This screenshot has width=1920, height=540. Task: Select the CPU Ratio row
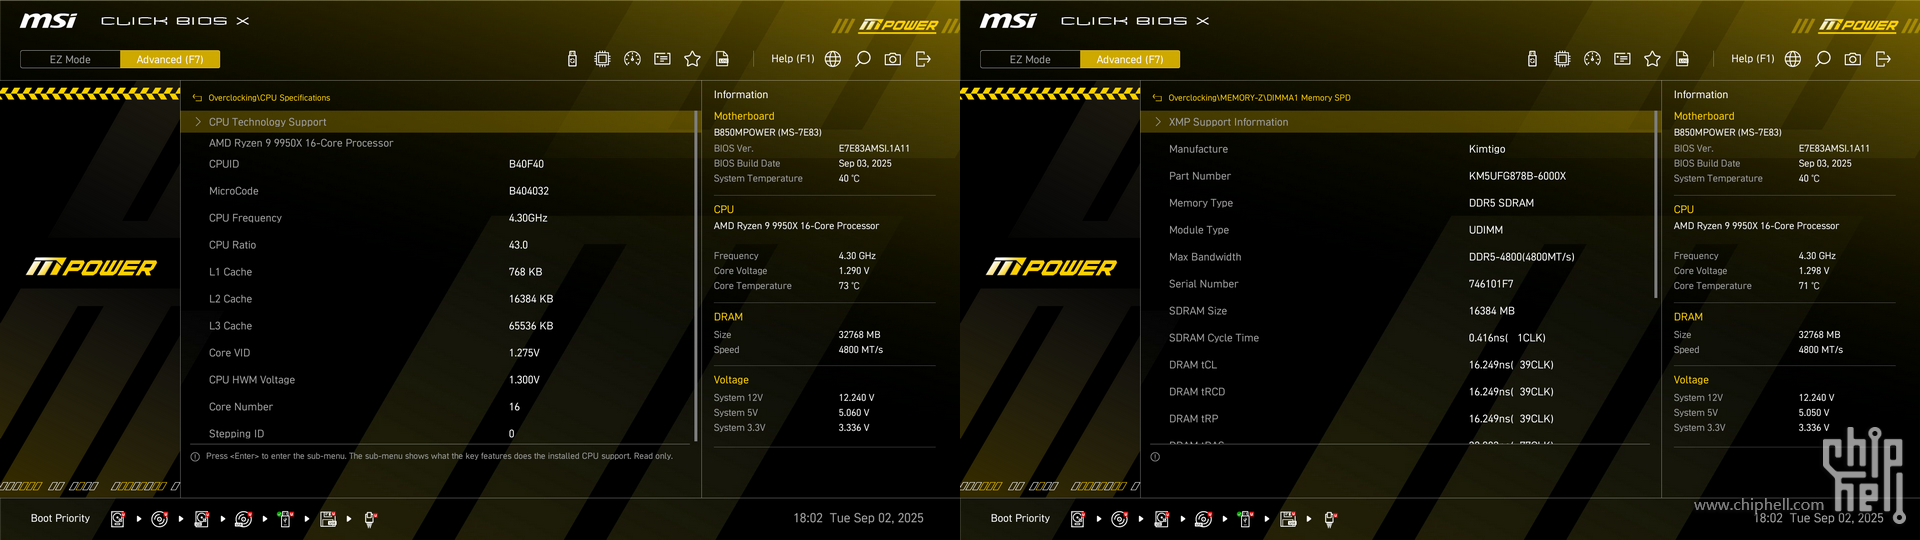point(438,245)
